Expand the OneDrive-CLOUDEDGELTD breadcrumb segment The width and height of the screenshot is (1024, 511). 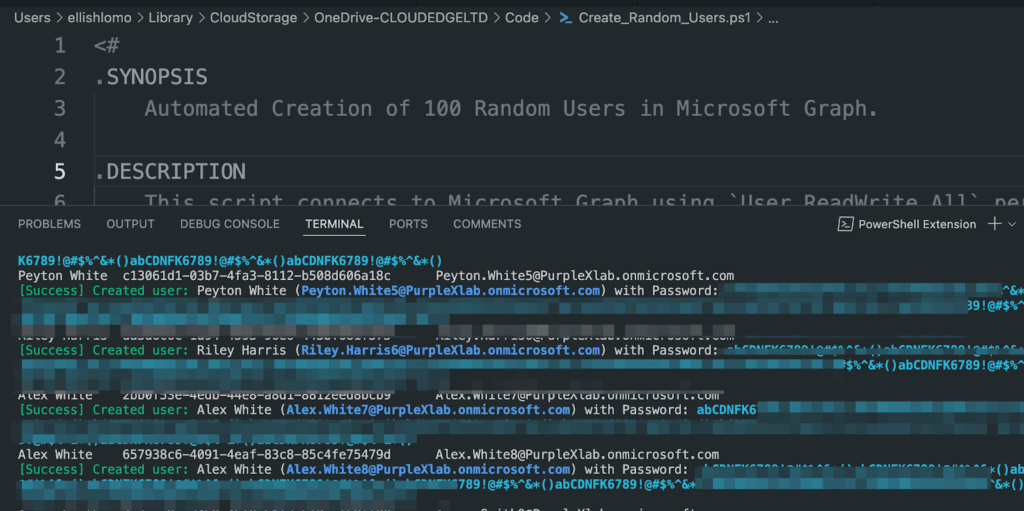click(401, 18)
